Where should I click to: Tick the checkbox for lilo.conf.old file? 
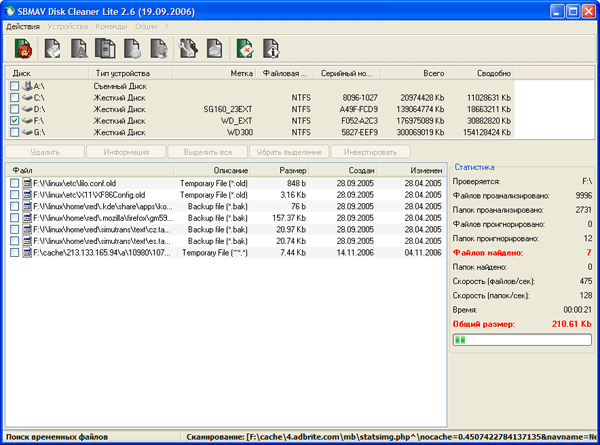[x=14, y=184]
